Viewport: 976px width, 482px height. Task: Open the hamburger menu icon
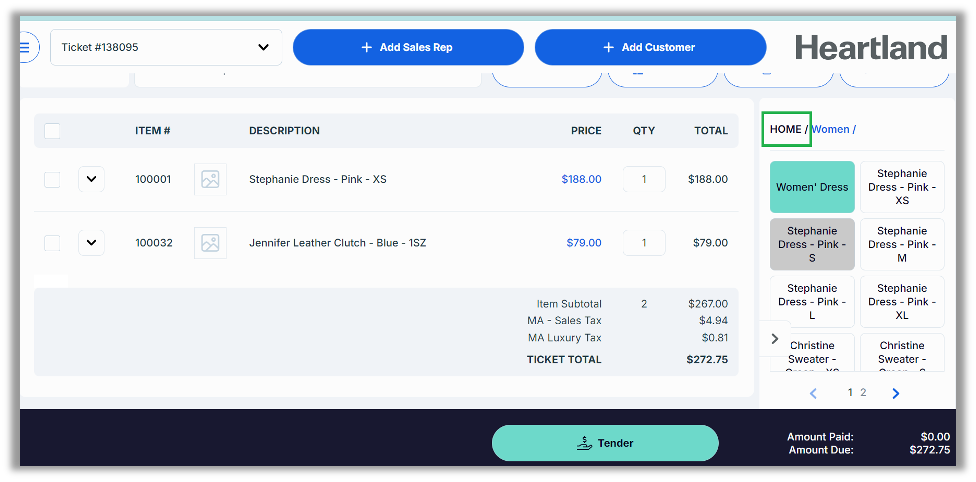click(x=27, y=47)
